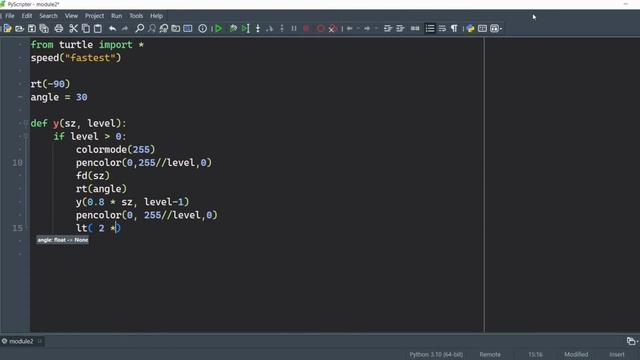The width and height of the screenshot is (640, 360).
Task: Navigate back in editor history
Action: [x=350, y=29]
